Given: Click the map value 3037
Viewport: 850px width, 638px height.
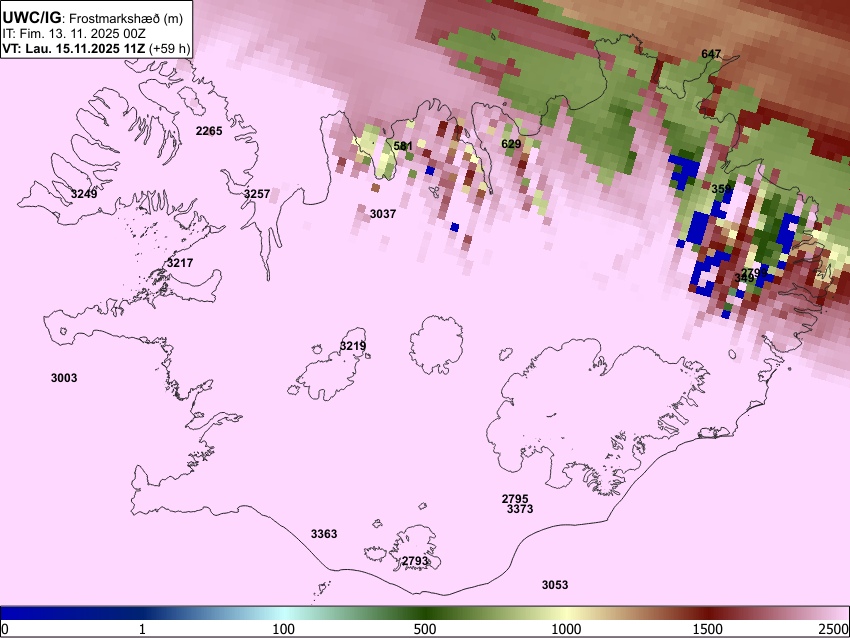Looking at the screenshot, I should pos(383,214).
